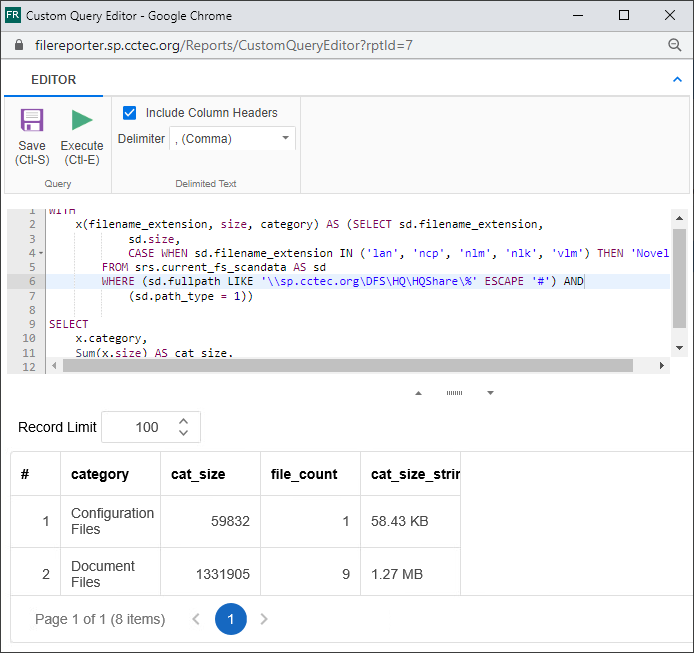Go to page 1 of results
This screenshot has height=653, width=694.
230,619
